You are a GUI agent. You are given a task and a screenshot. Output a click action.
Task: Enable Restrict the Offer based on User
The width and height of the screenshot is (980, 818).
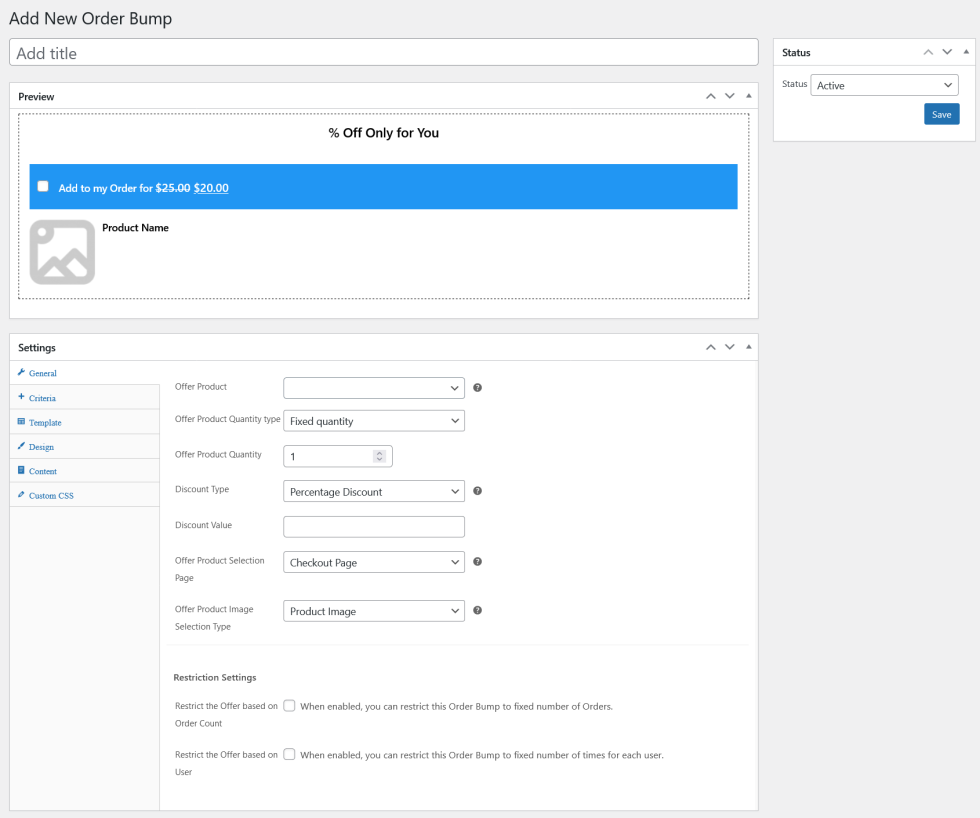pos(289,755)
